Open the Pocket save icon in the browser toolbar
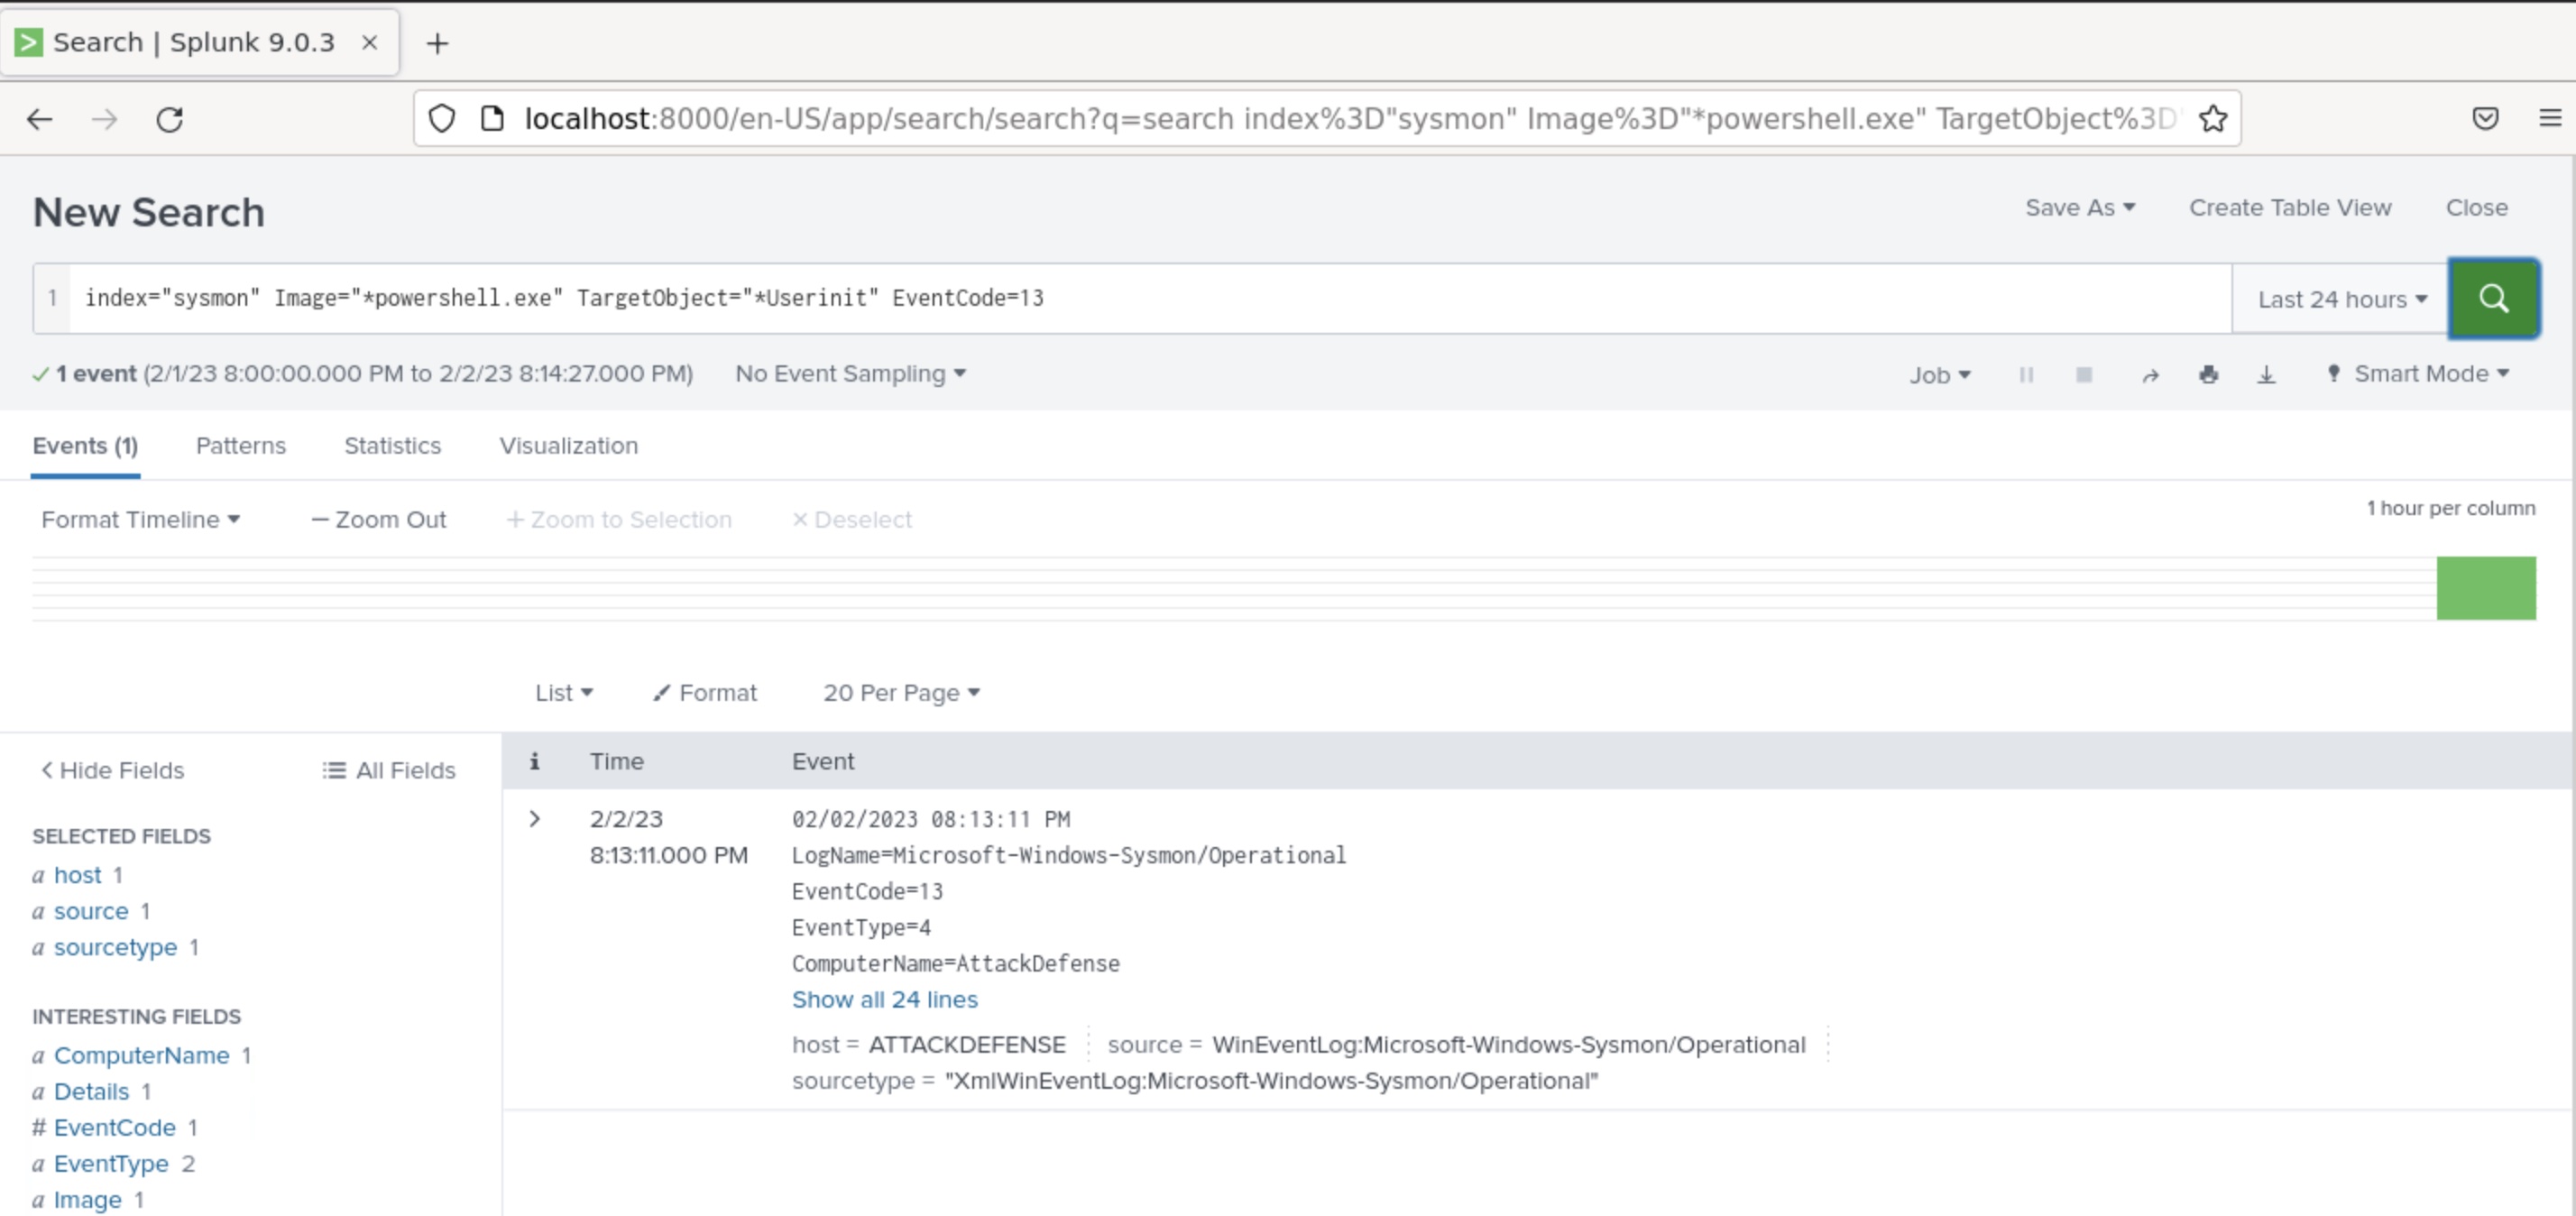Viewport: 2576px width, 1216px height. pyautogui.click(x=2486, y=119)
